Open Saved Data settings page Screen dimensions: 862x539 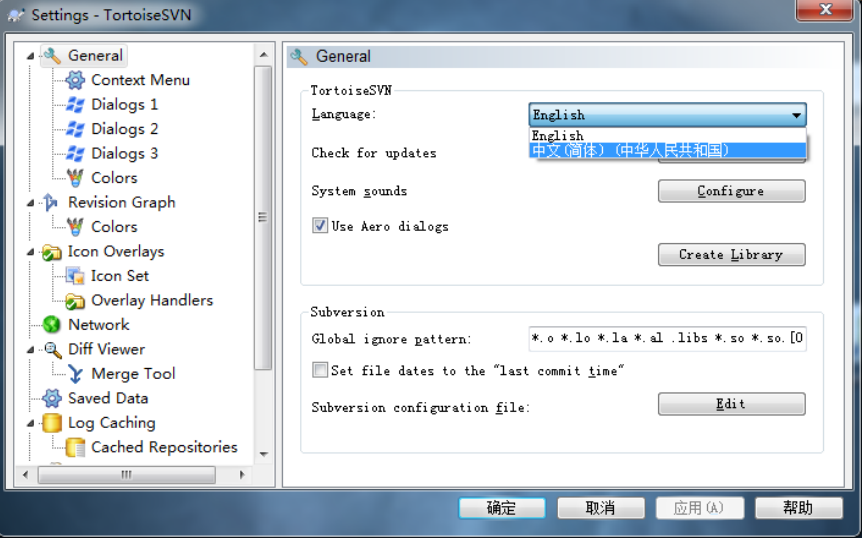(x=108, y=398)
